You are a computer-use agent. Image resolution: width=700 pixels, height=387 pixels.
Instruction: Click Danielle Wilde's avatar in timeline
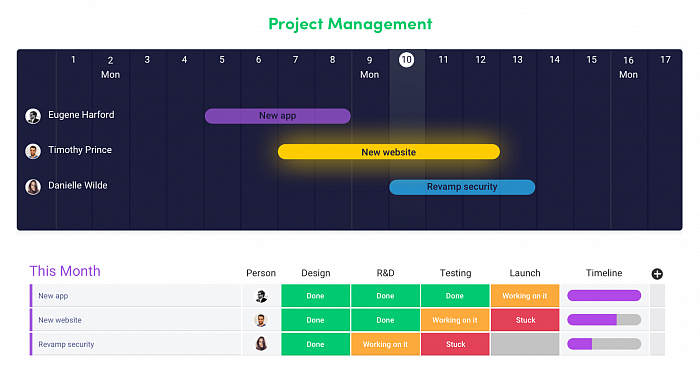pyautogui.click(x=33, y=187)
